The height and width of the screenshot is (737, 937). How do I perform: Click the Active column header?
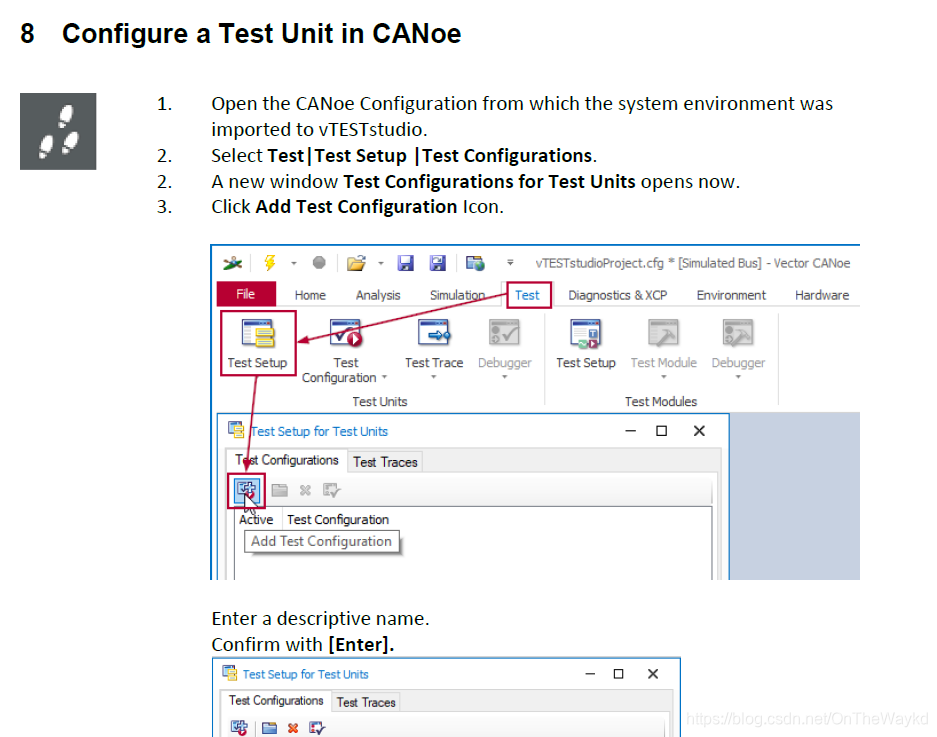256,519
